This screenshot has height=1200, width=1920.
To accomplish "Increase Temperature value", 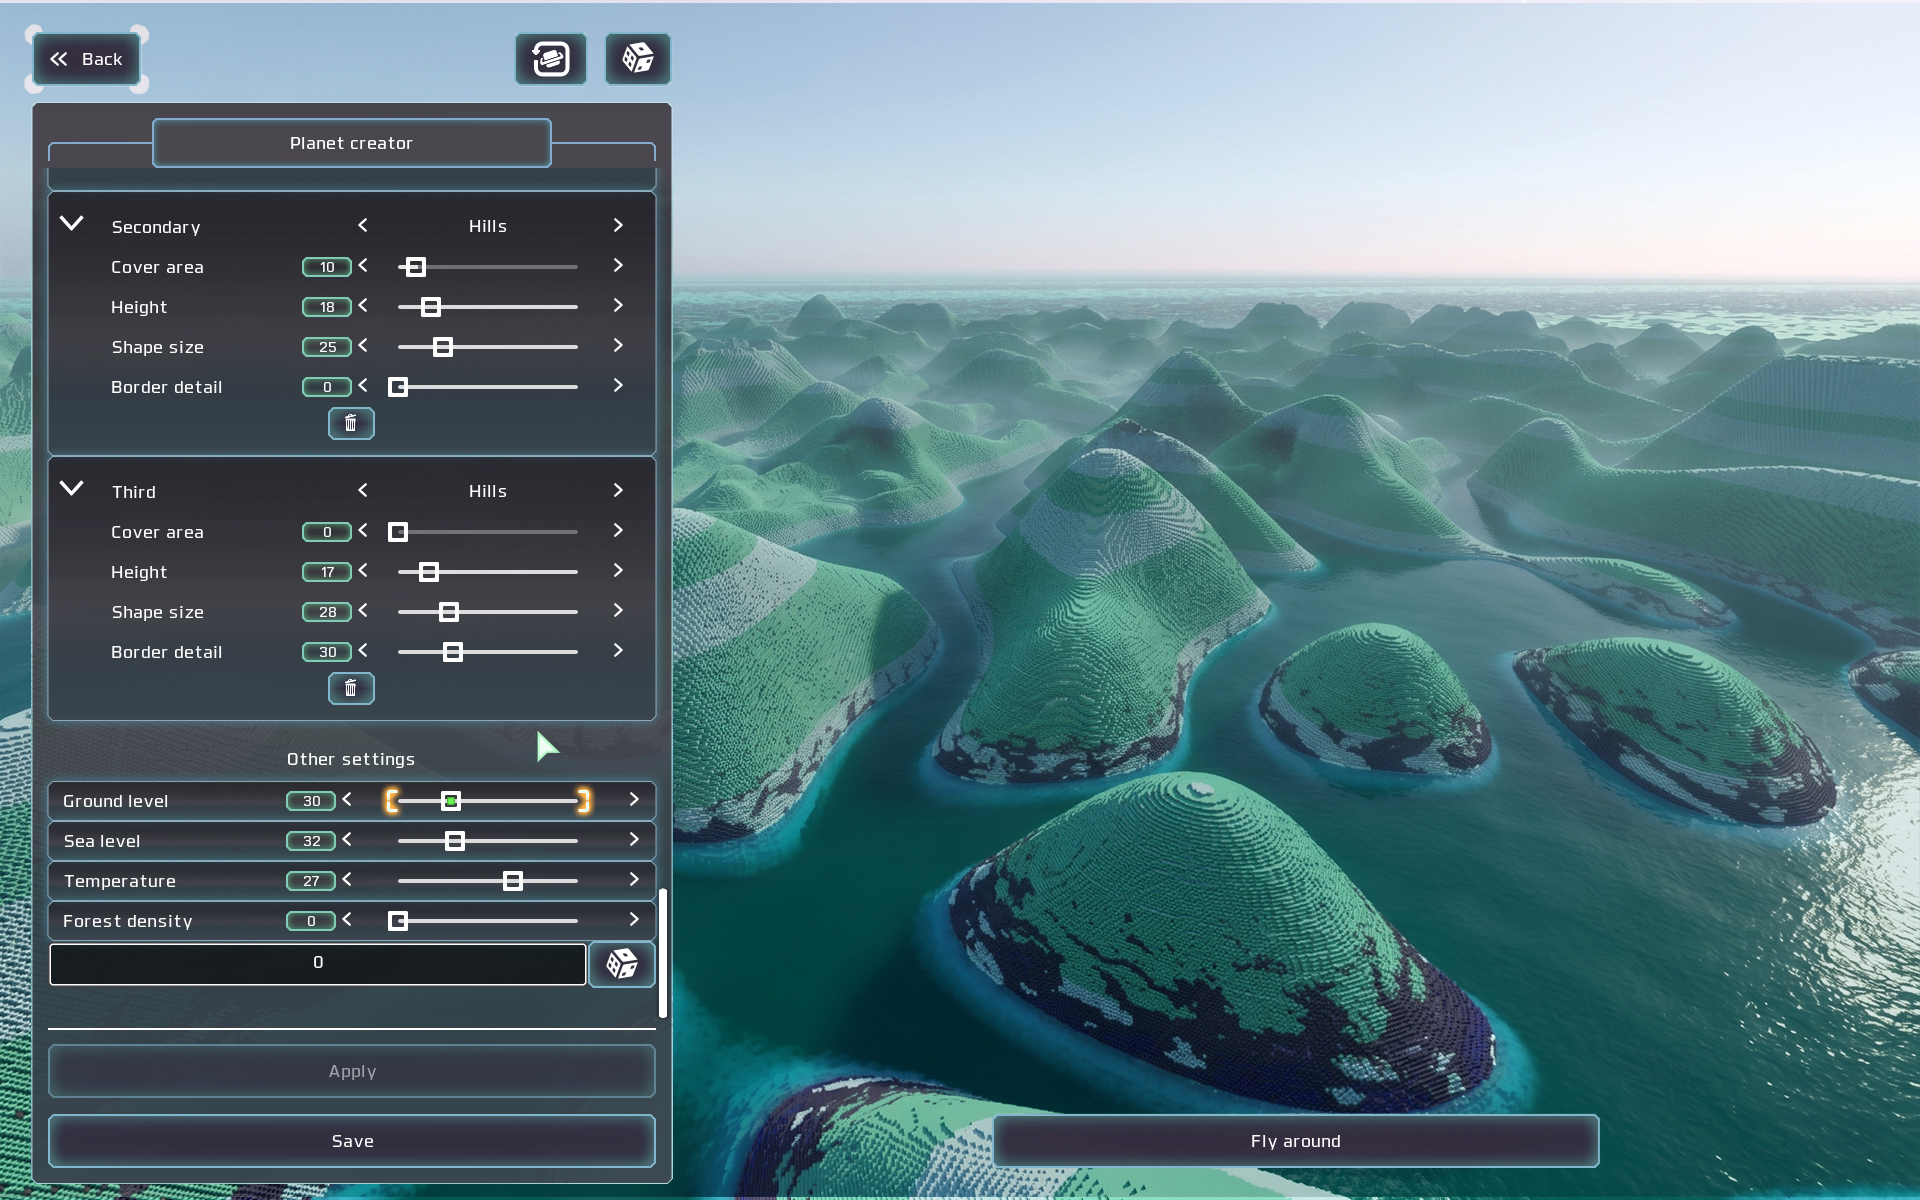I will pos(634,880).
